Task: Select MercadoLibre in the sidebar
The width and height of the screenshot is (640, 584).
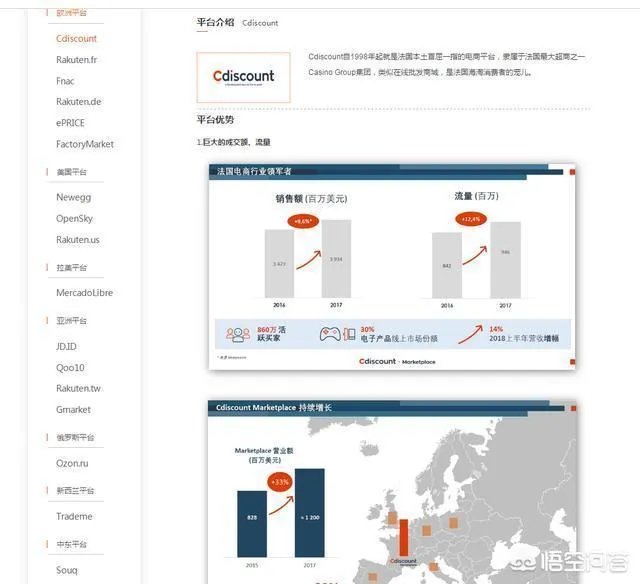Action: click(x=84, y=293)
